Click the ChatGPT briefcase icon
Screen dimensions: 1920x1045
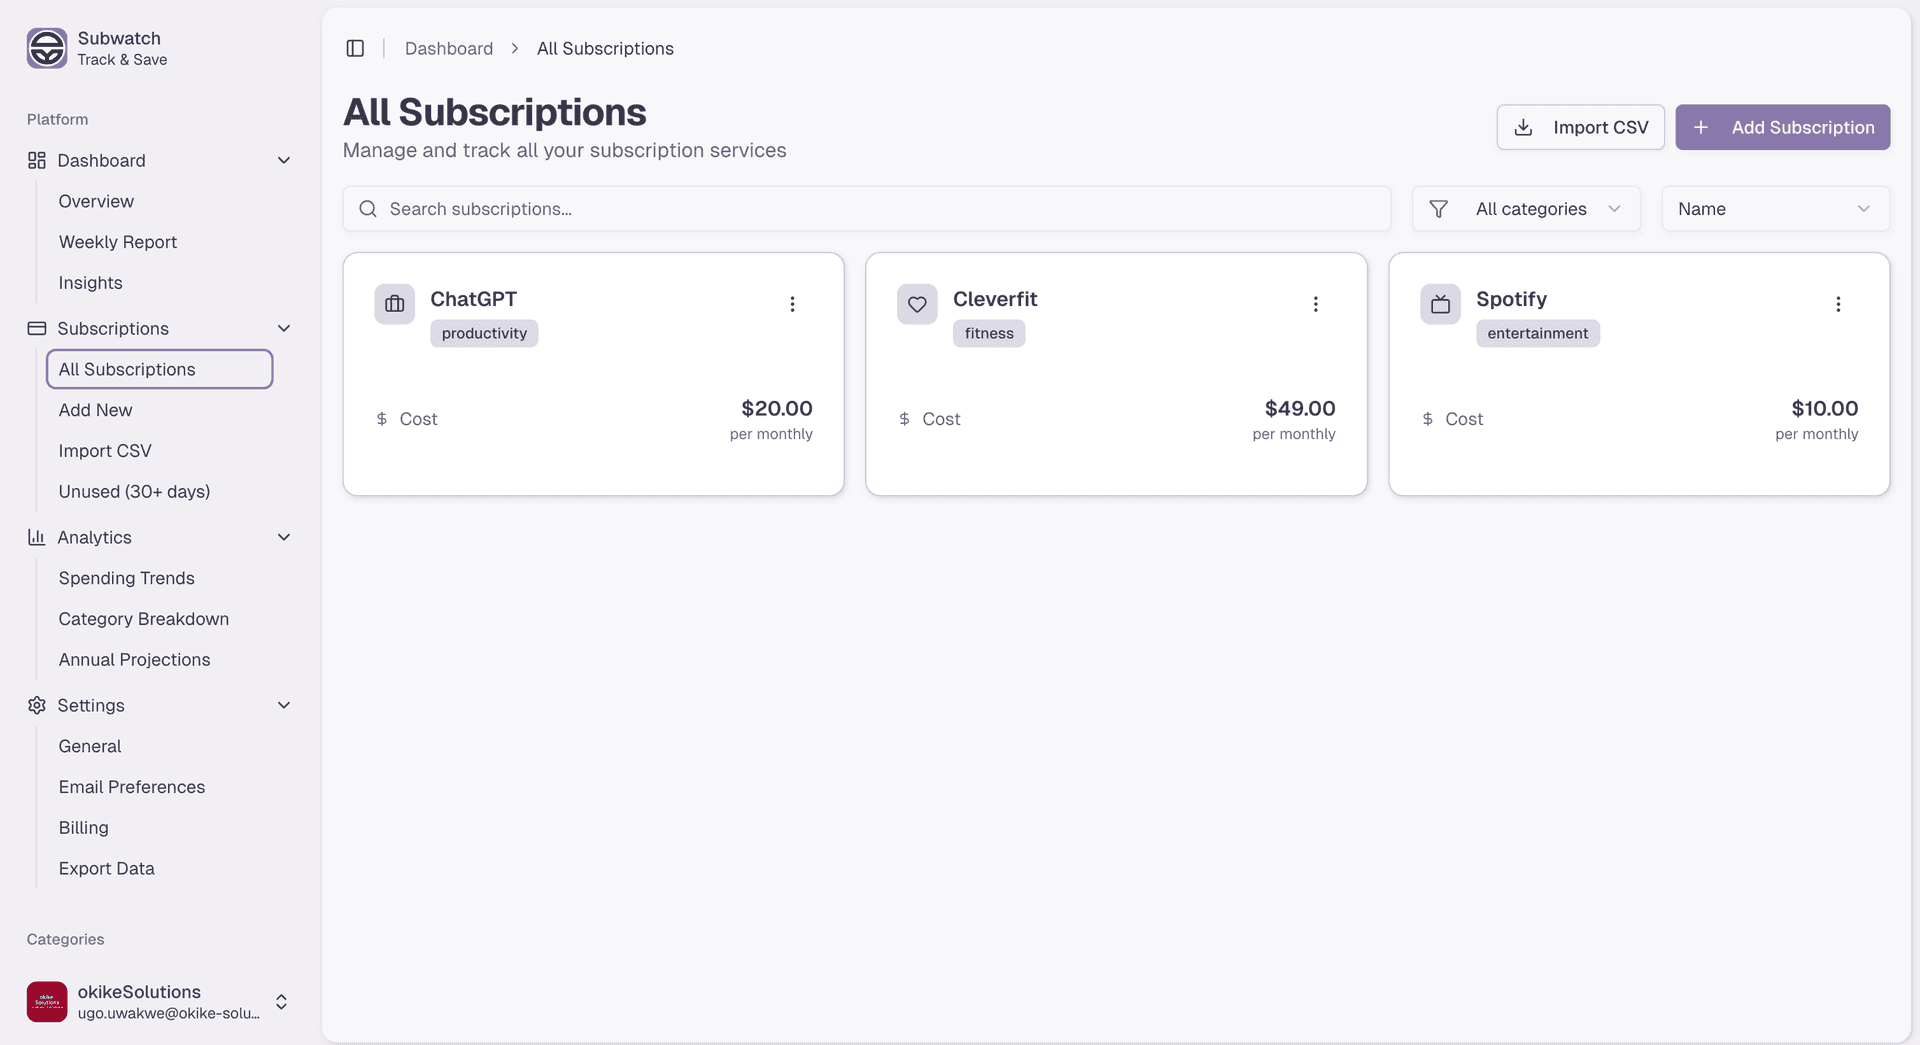click(394, 303)
